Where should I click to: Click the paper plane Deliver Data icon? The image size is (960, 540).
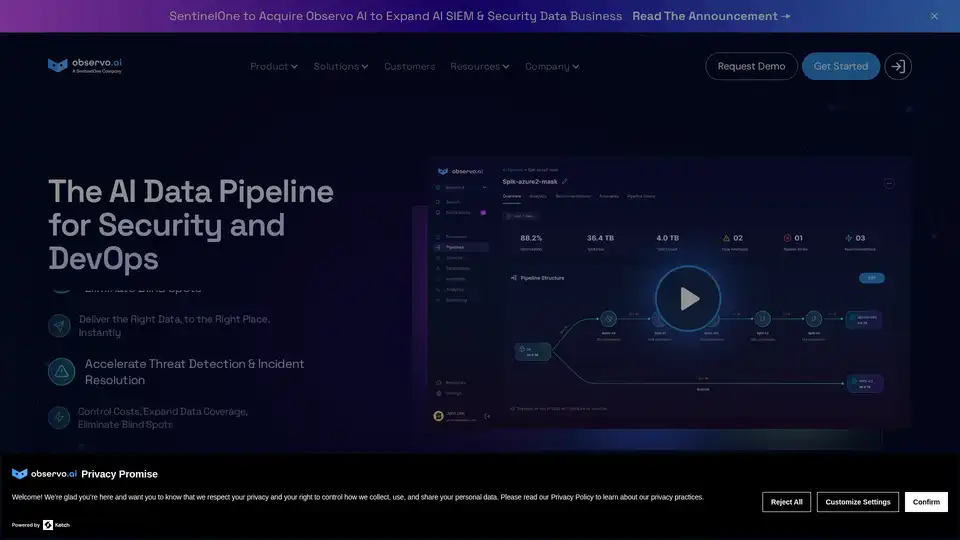[x=61, y=326]
